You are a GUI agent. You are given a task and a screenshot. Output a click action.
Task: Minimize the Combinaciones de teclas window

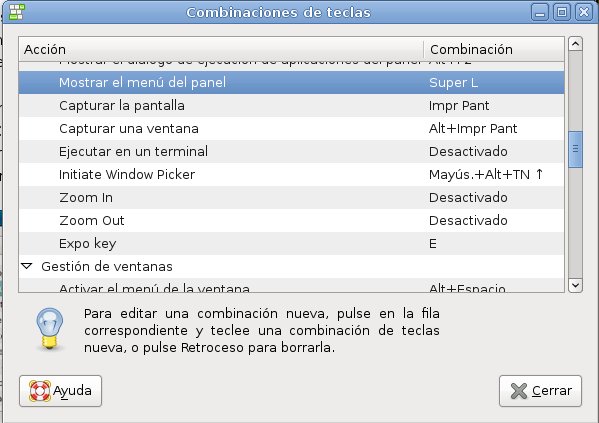tap(540, 13)
